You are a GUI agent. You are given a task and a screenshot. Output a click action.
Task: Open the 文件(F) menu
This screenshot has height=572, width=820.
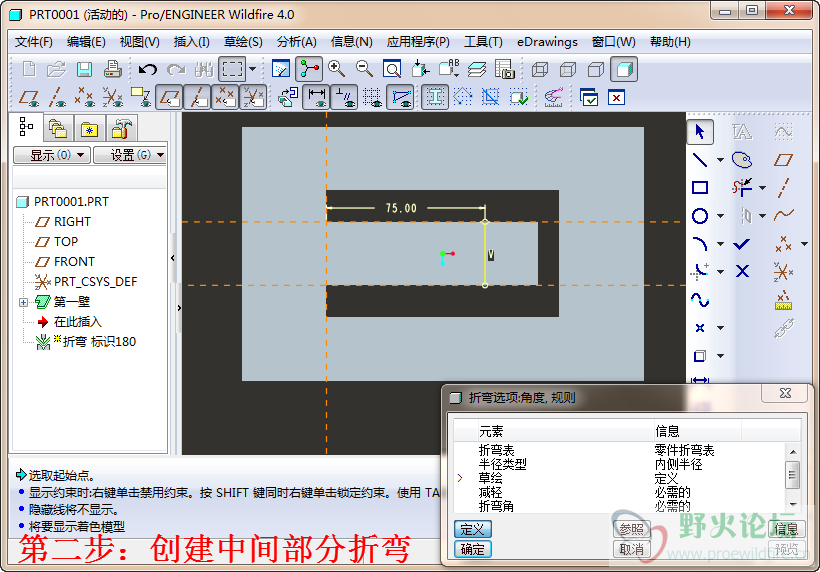(33, 42)
